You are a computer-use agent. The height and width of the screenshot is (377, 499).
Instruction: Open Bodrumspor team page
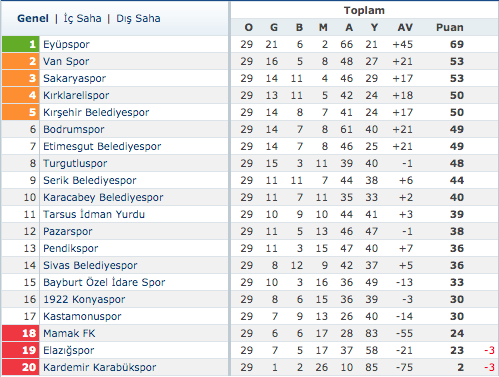(74, 129)
